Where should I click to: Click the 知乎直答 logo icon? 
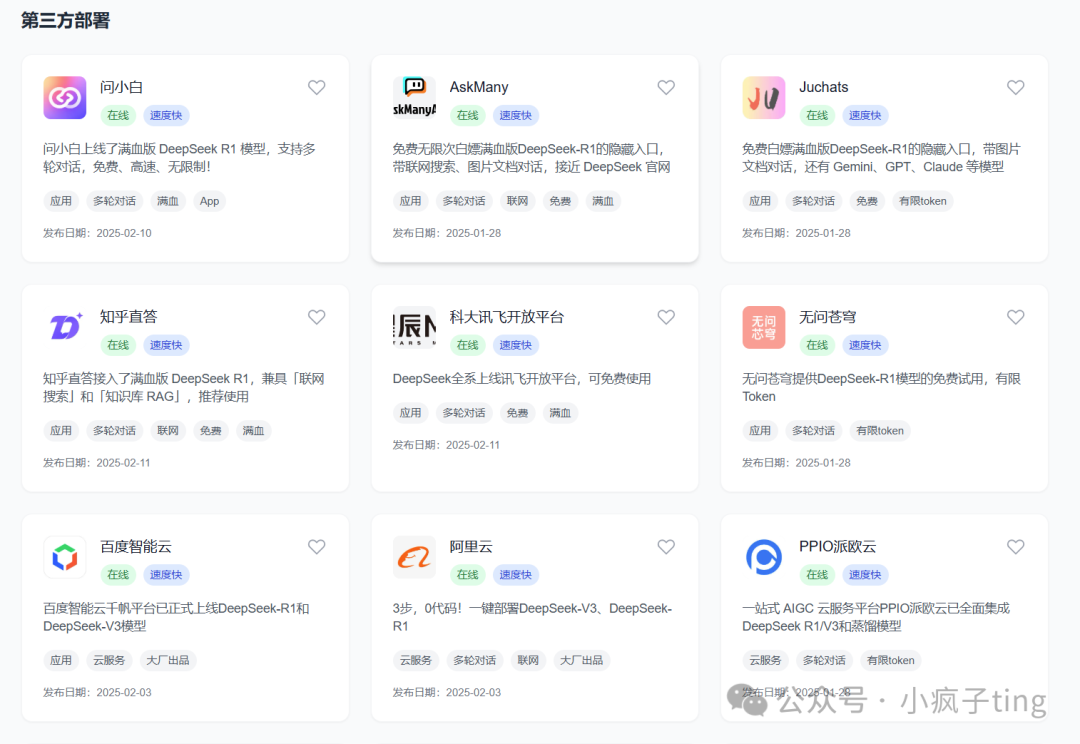tap(65, 327)
